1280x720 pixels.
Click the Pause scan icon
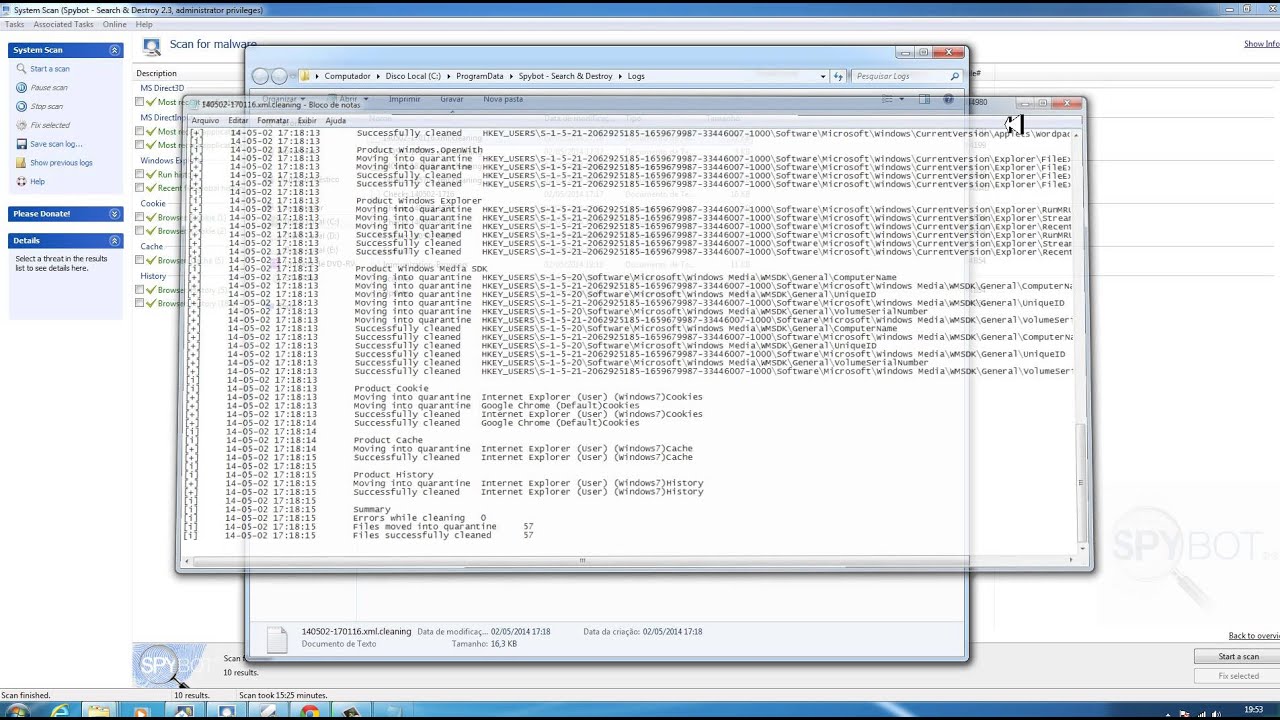point(21,88)
